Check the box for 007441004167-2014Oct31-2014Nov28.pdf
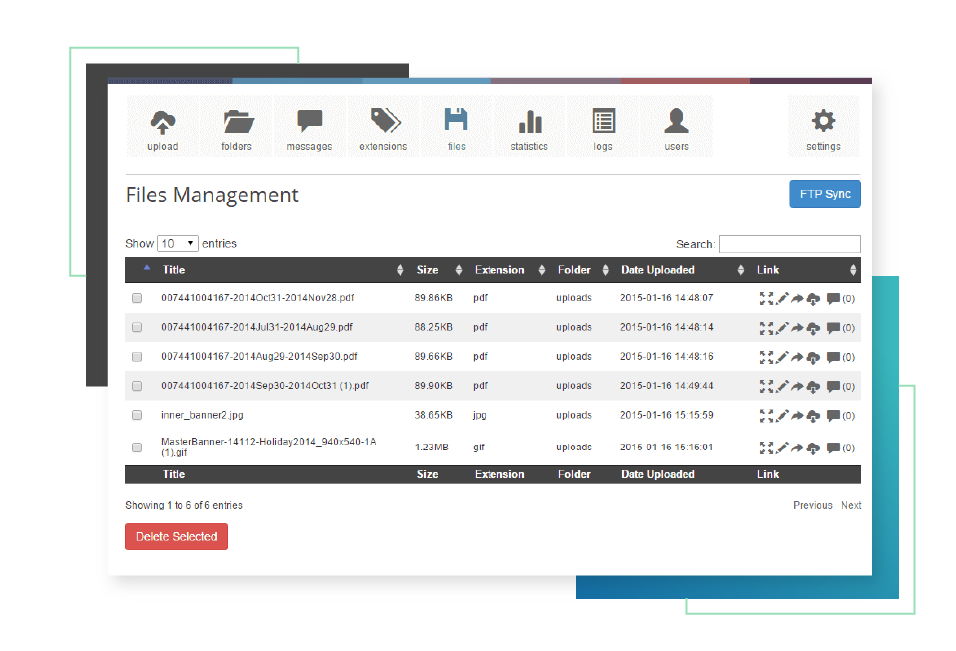 137,298
